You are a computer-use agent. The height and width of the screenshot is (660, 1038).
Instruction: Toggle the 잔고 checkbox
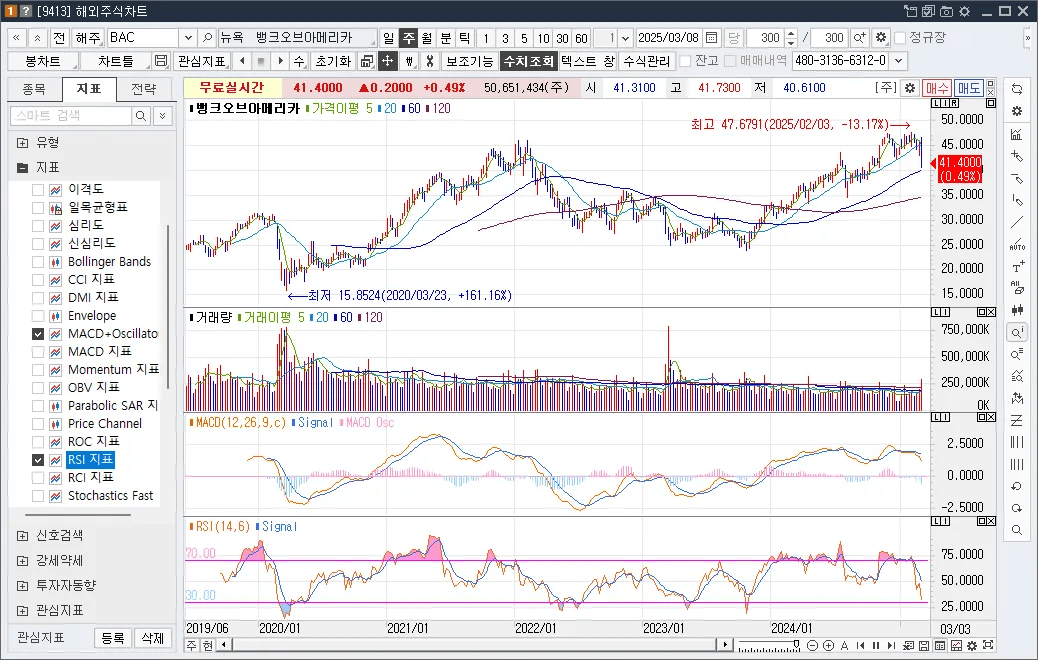[x=685, y=61]
